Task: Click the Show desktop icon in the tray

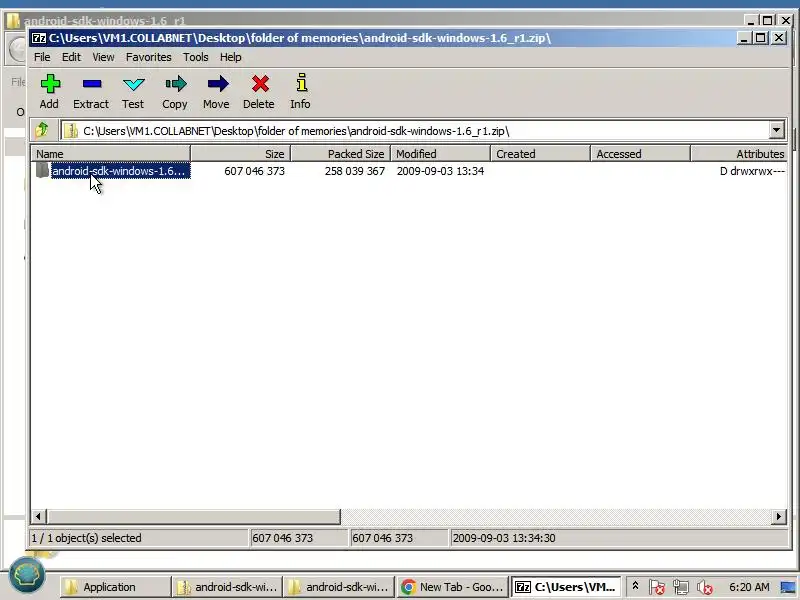Action: click(x=788, y=587)
